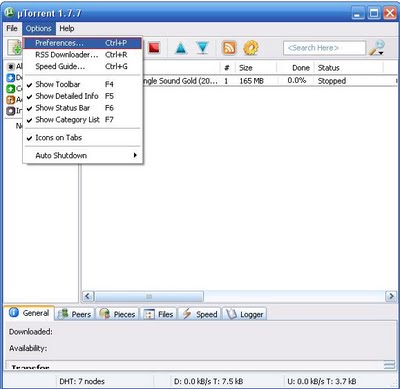This screenshot has height=389, width=400.
Task: Click the search magnifier dropdown icon
Action: coord(376,48)
